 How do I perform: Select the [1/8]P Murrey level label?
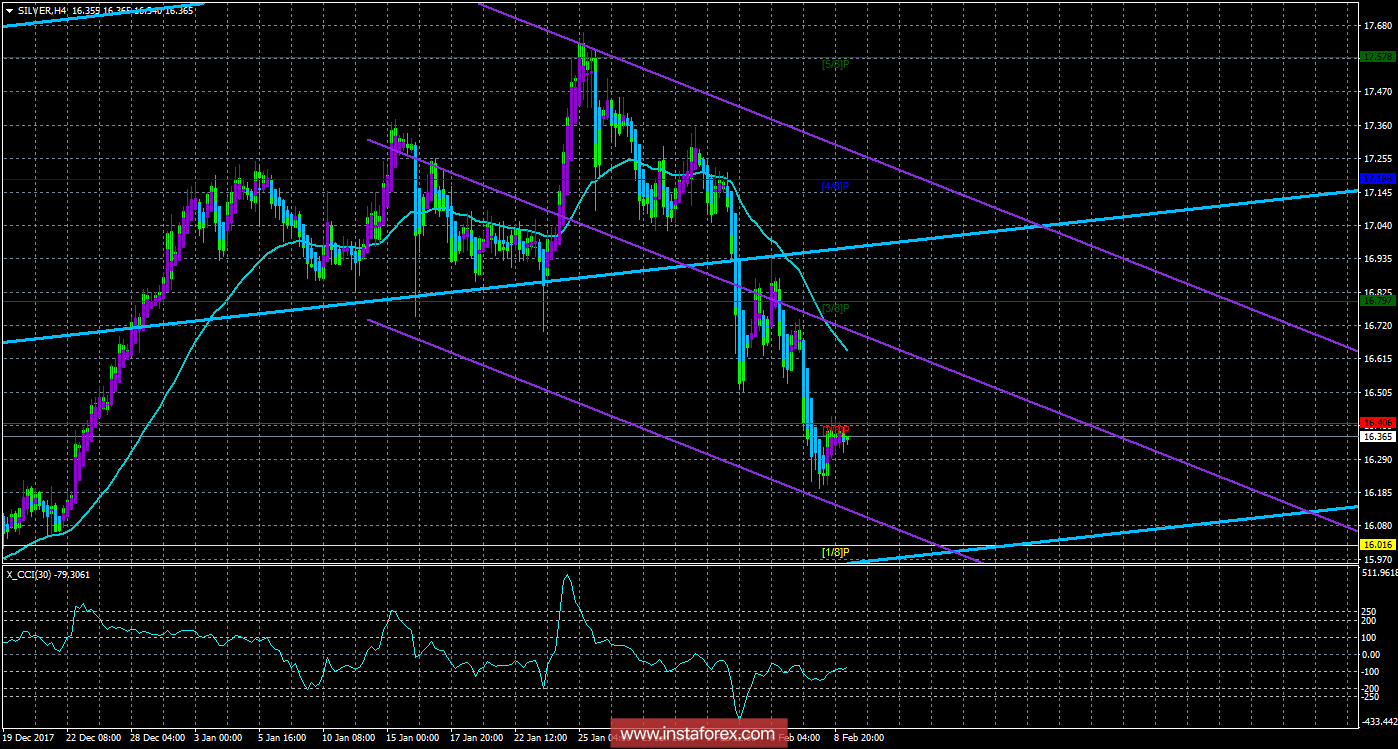click(x=835, y=552)
